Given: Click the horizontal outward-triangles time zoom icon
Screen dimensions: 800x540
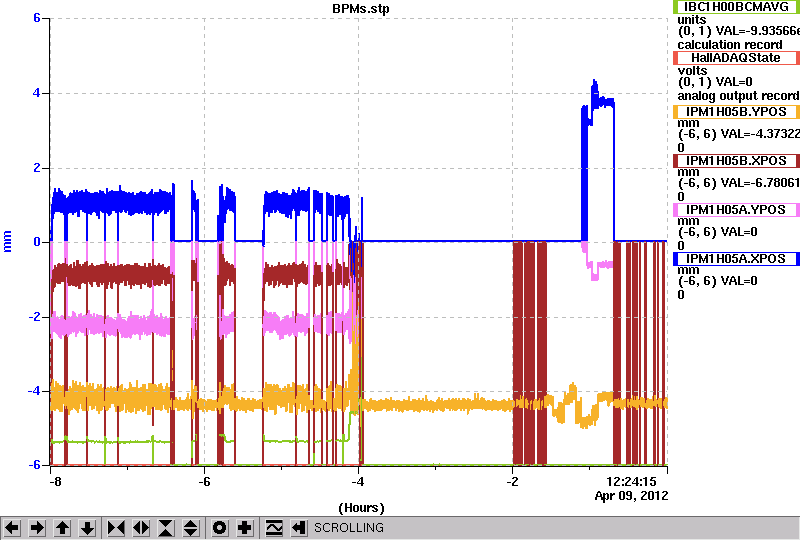Looking at the screenshot, I should tap(141, 528).
